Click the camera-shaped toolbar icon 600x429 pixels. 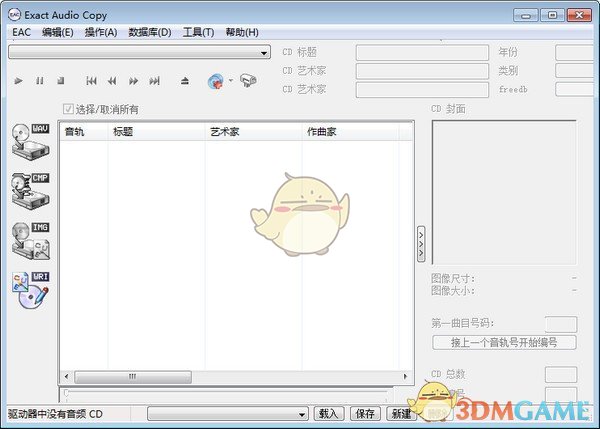tap(248, 80)
